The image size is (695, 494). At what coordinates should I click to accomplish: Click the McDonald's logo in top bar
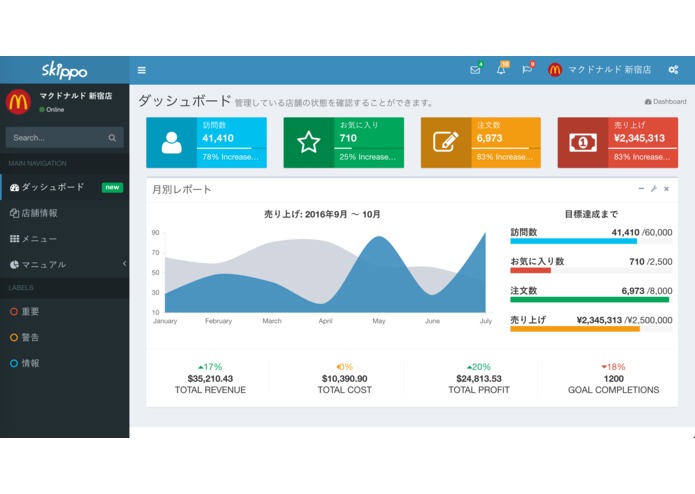coord(555,70)
